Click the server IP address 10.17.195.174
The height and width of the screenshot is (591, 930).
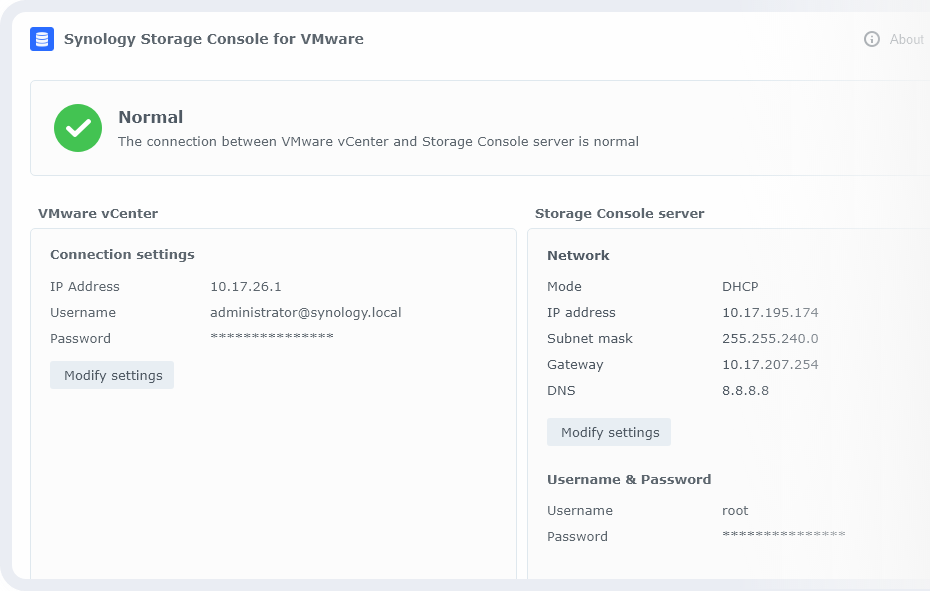click(x=770, y=313)
